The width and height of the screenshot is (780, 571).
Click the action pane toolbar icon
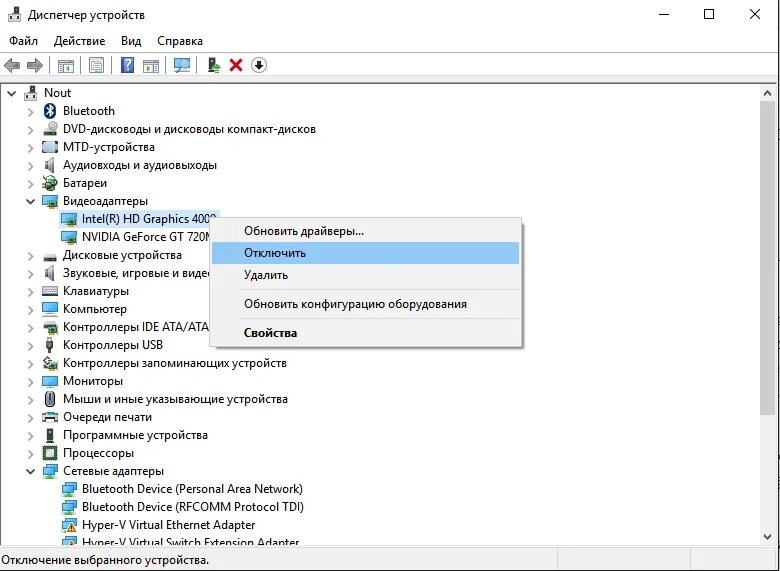pos(151,65)
